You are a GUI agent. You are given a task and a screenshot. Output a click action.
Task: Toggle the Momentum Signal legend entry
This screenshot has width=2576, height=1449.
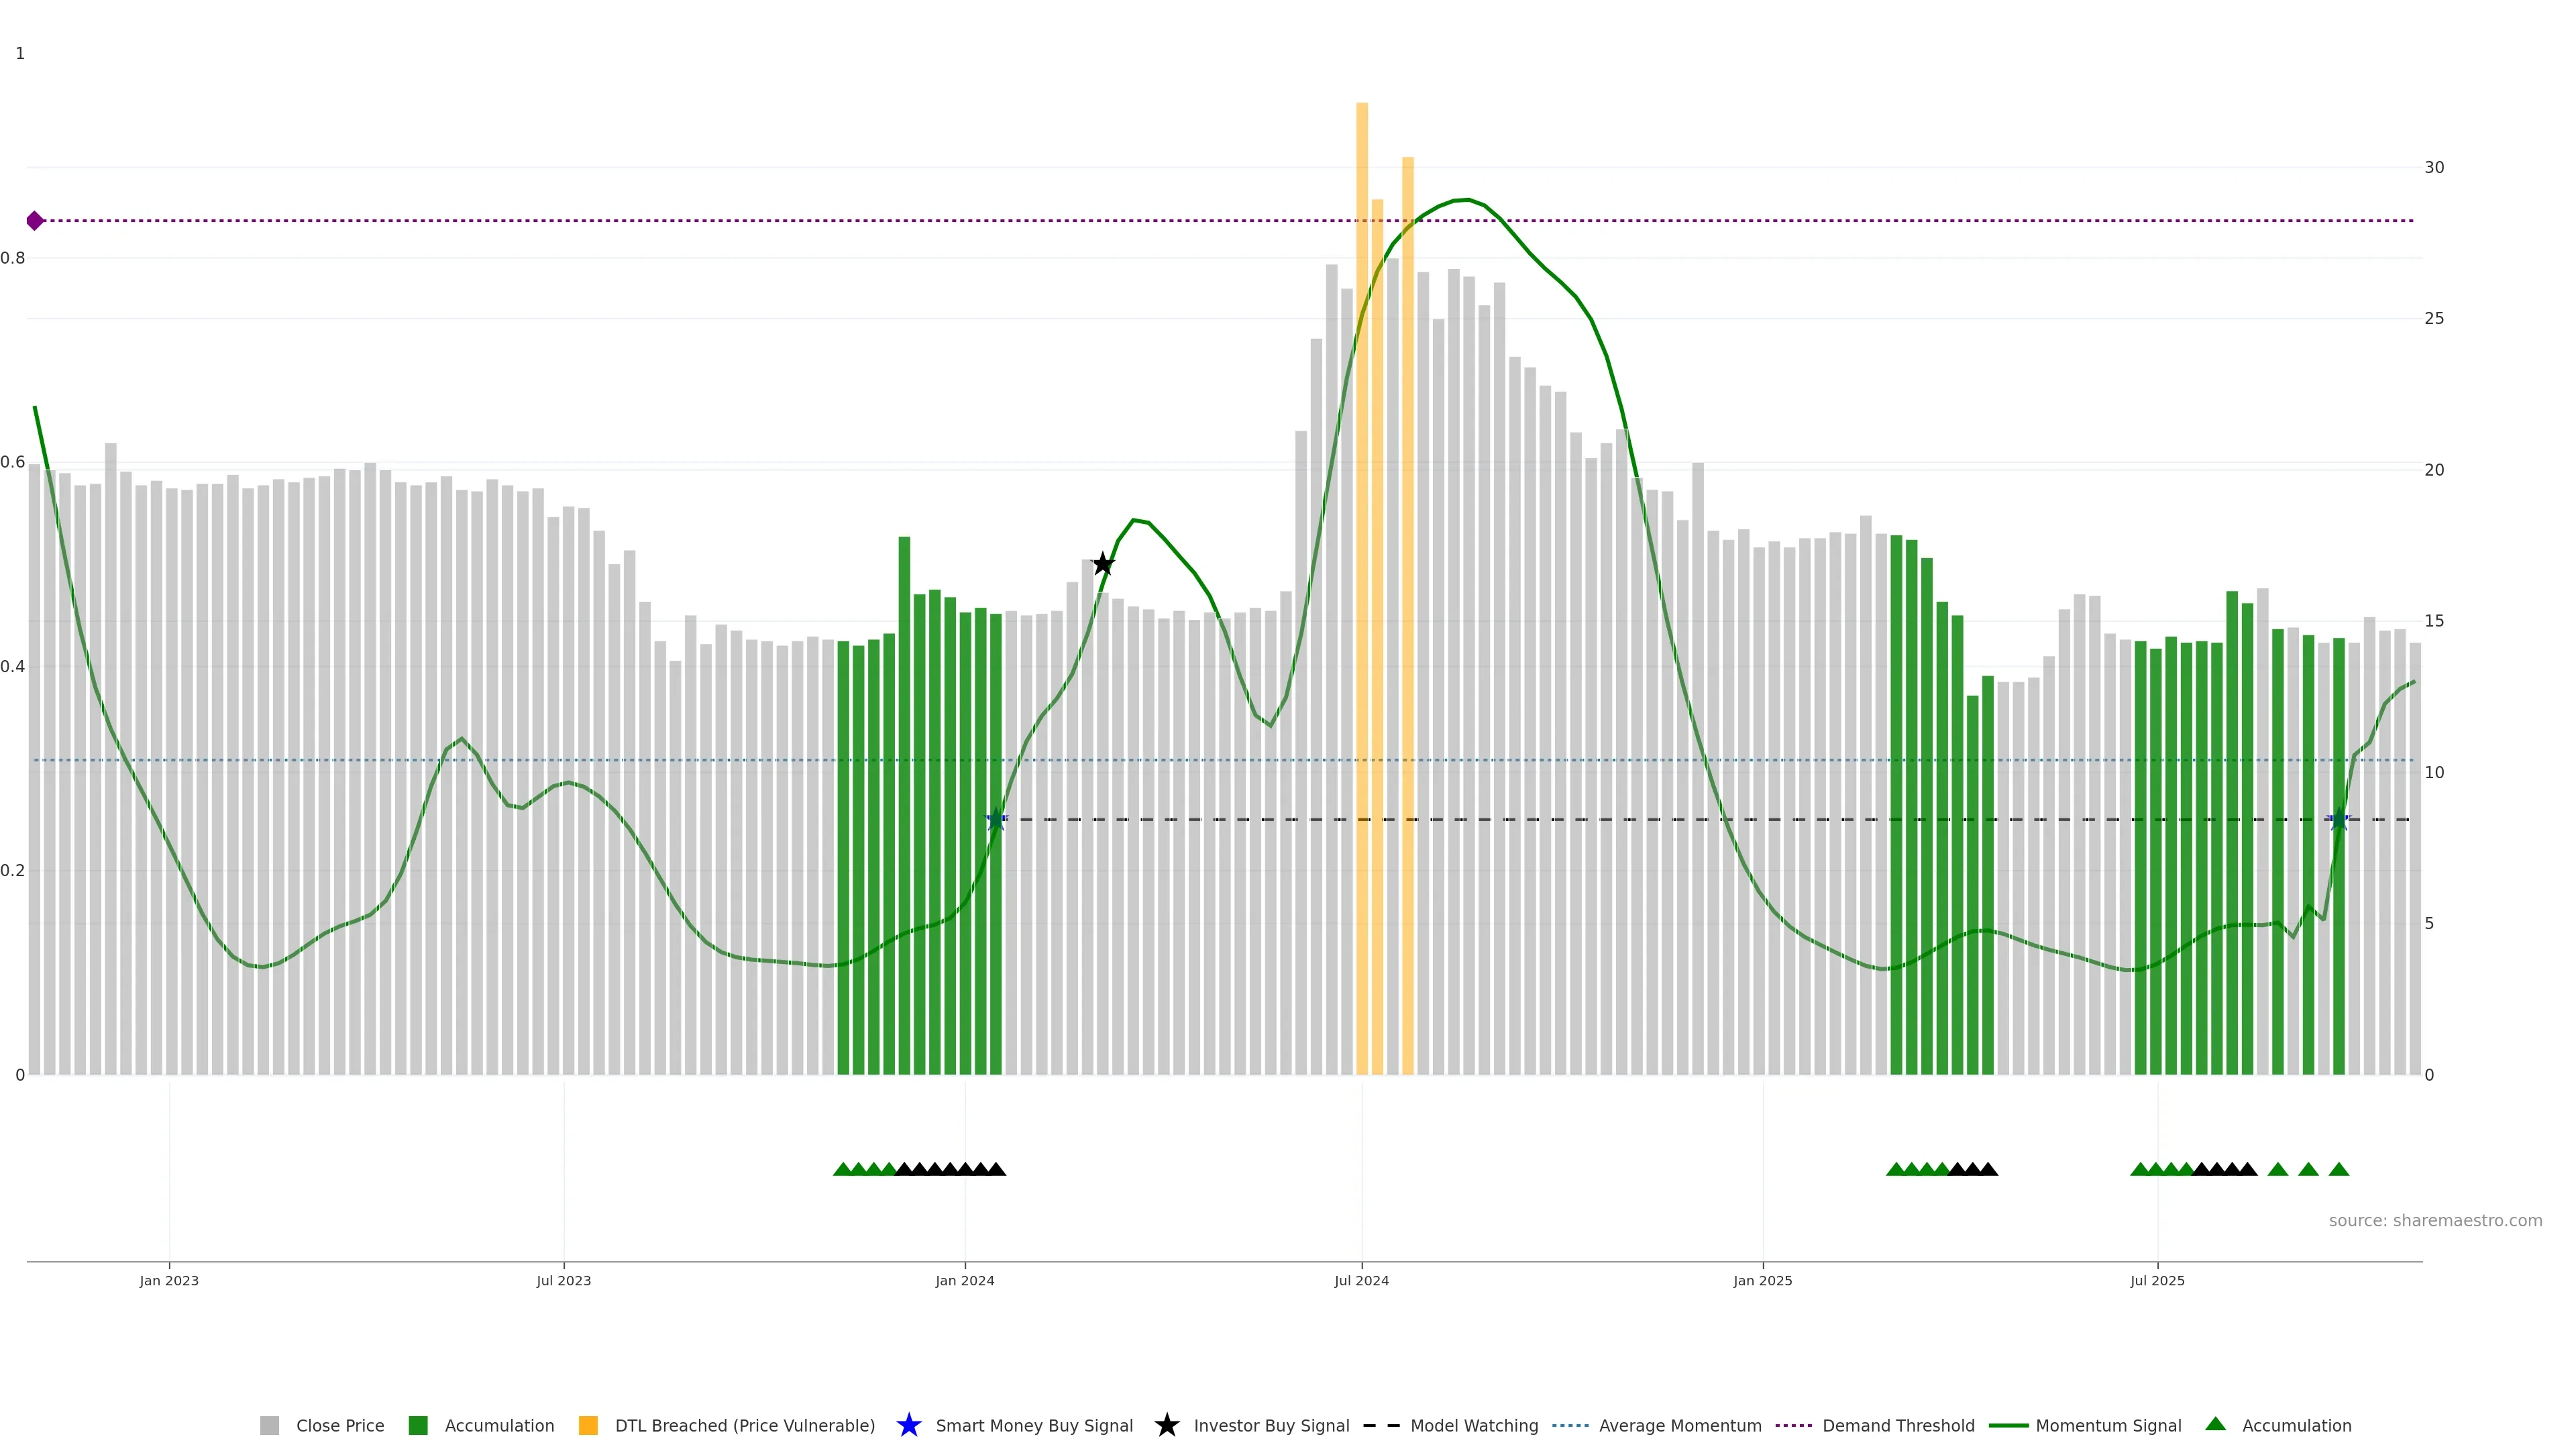[2107, 1425]
